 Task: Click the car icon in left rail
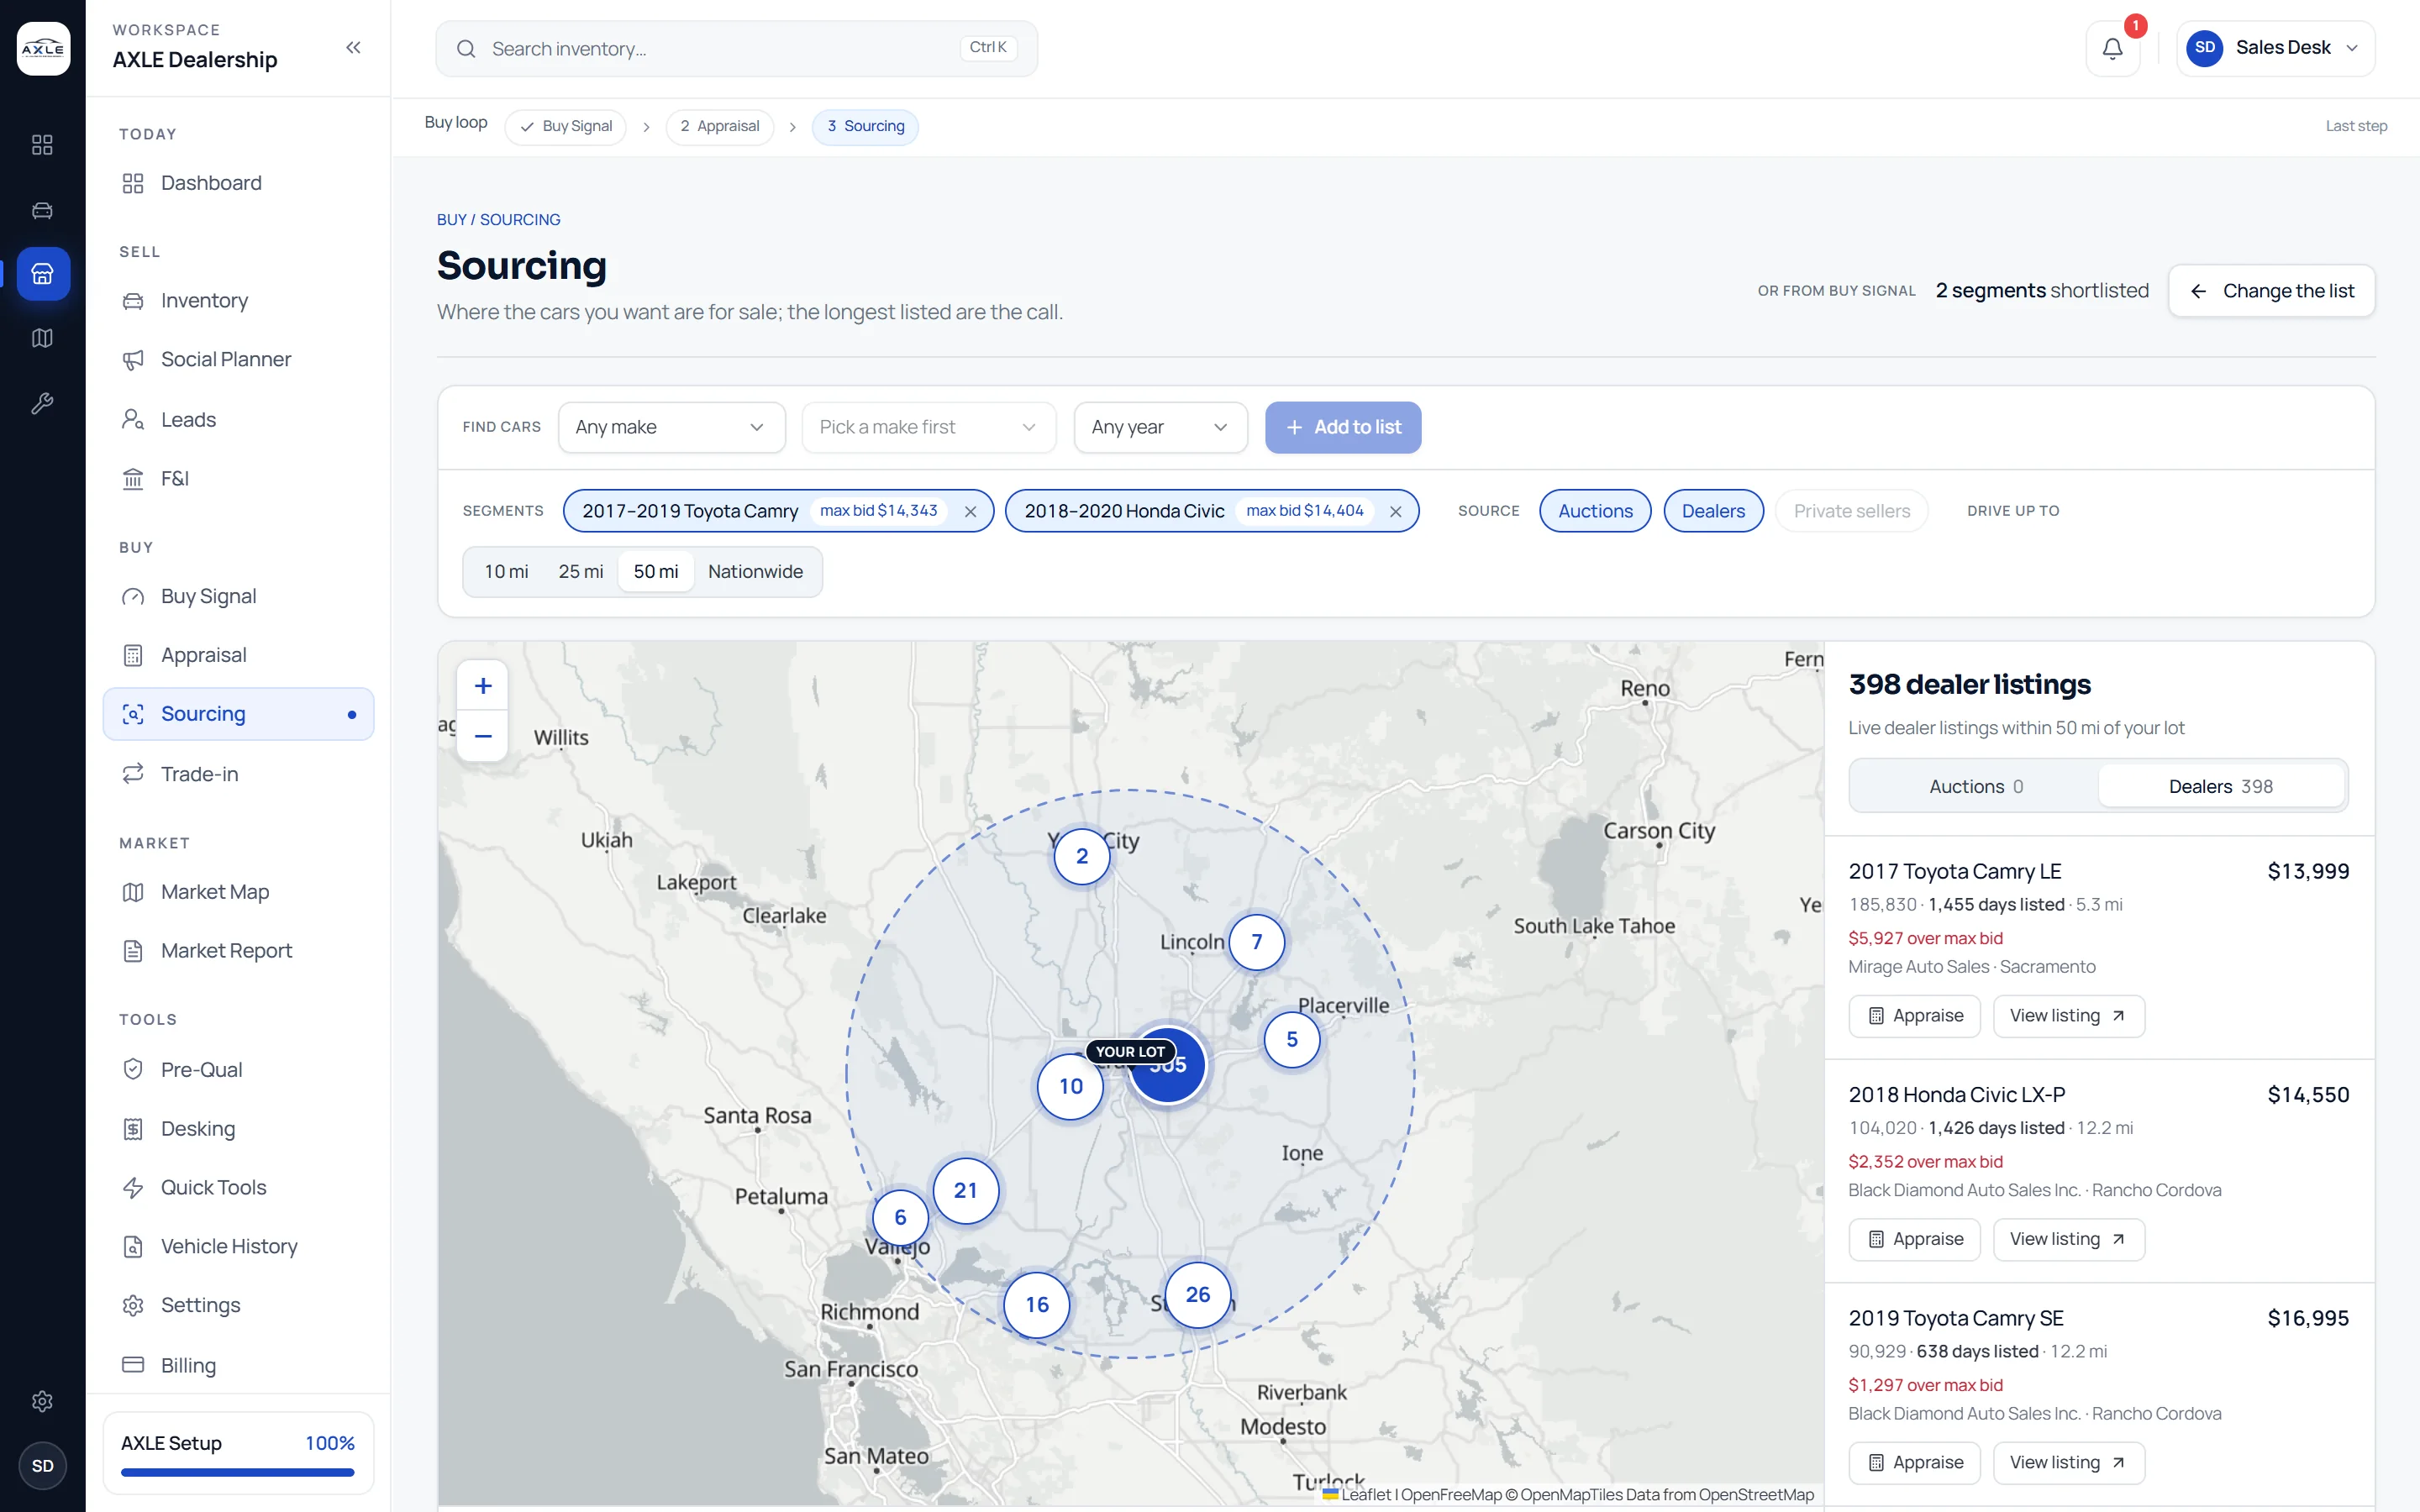[42, 210]
